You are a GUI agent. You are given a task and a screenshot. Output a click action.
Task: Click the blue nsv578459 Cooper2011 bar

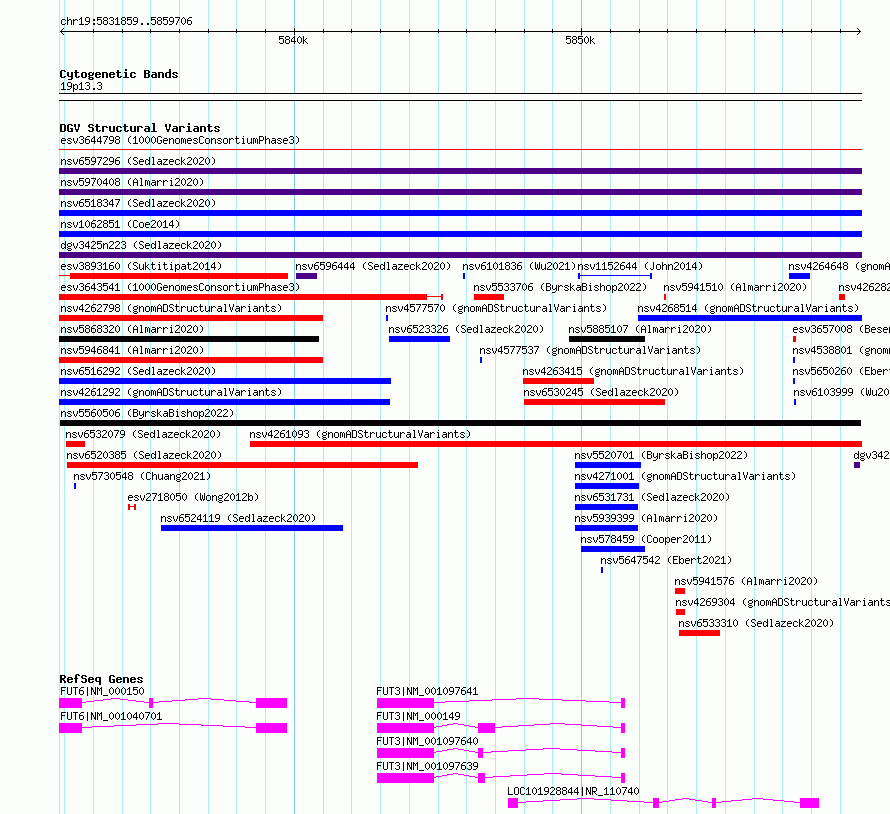click(613, 549)
